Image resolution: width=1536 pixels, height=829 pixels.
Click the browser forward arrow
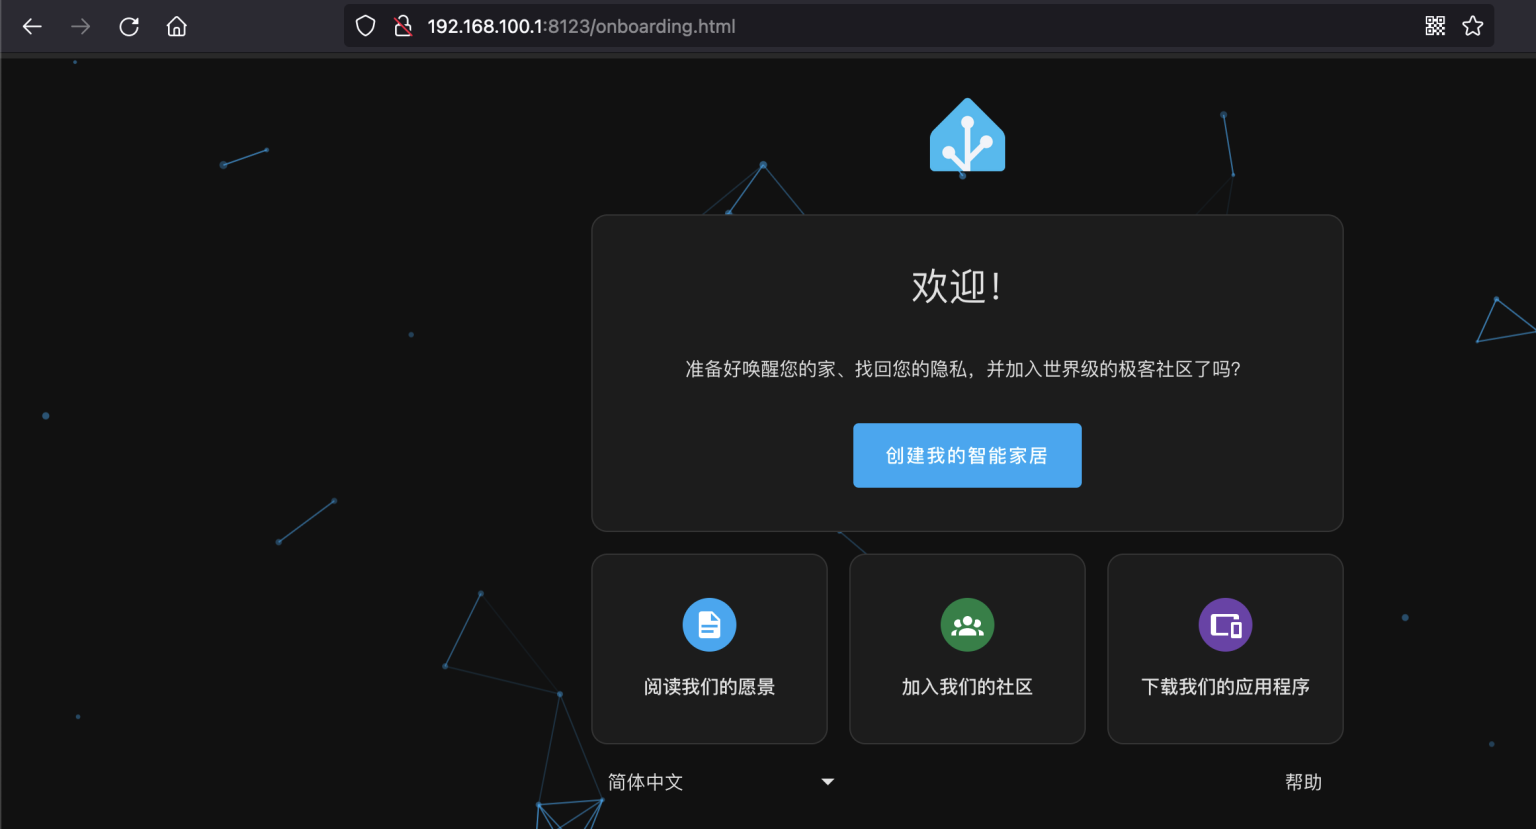point(81,27)
